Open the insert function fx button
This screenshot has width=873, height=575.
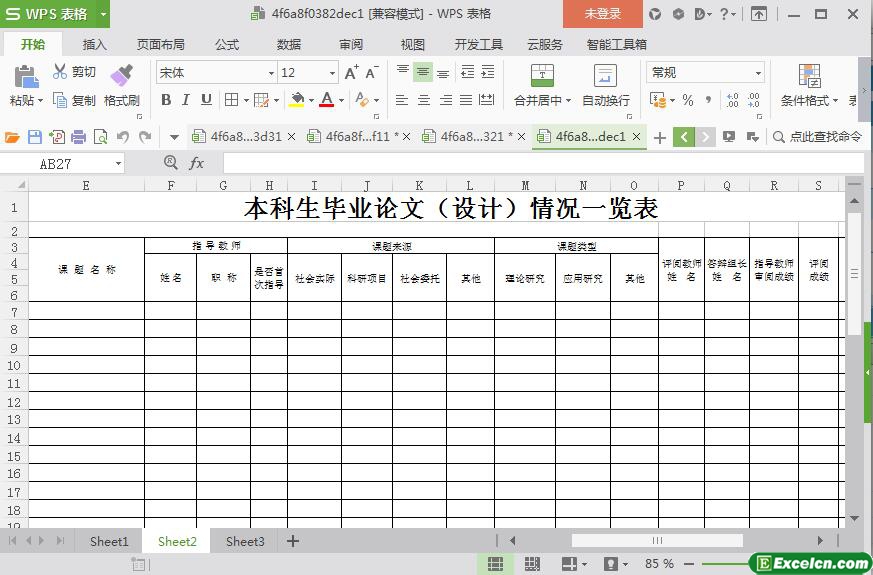point(197,163)
